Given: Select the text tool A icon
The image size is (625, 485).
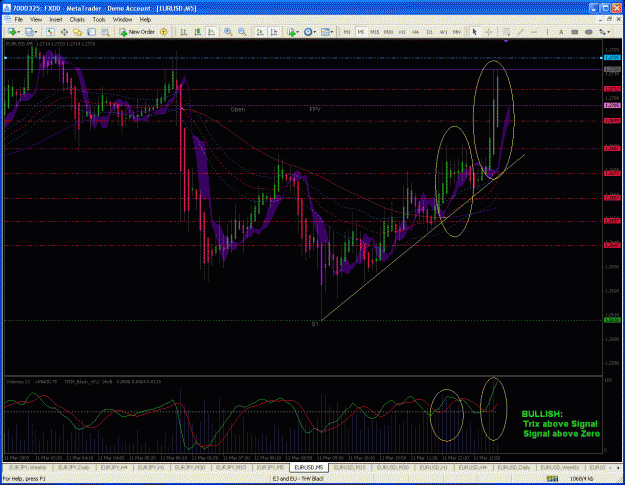Looking at the screenshot, I should (561, 32).
